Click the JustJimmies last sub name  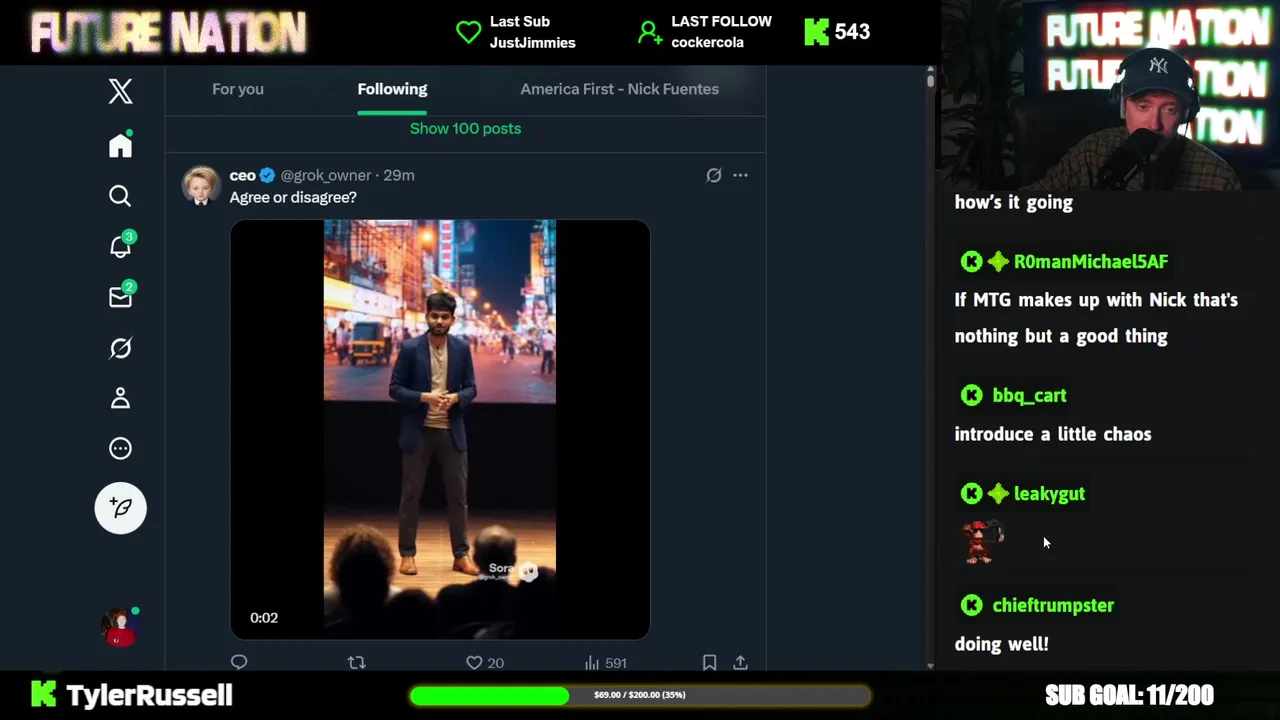[x=532, y=43]
